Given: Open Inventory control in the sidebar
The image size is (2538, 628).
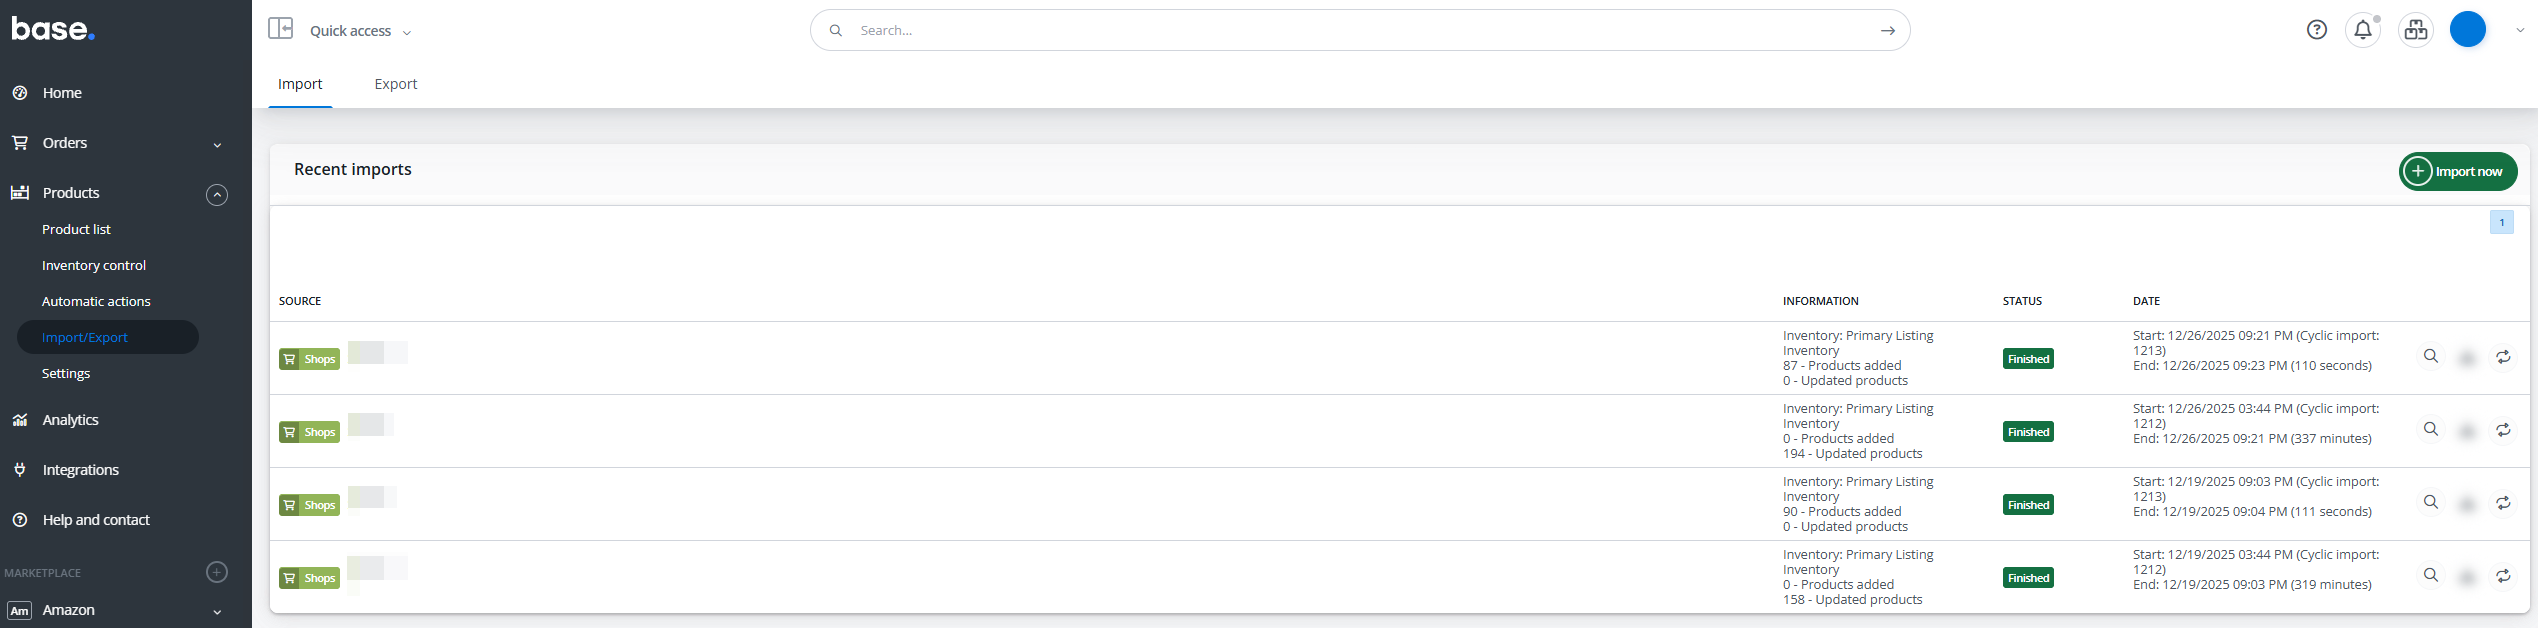Looking at the screenshot, I should tap(94, 265).
